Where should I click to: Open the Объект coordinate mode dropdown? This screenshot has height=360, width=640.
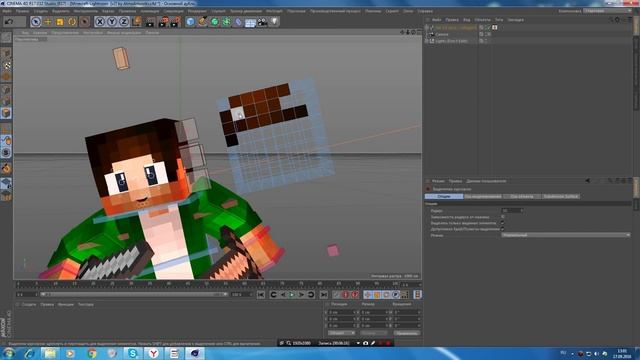(x=342, y=333)
